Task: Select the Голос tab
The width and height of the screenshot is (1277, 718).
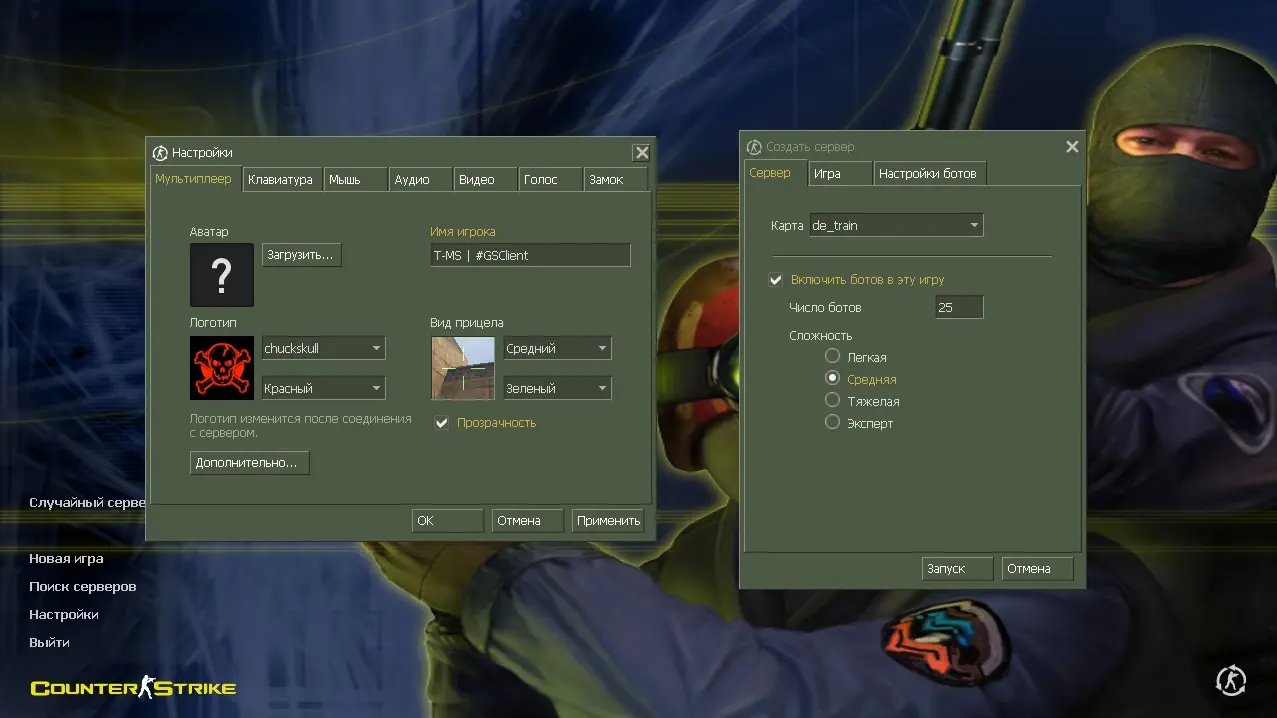Action: pyautogui.click(x=550, y=180)
